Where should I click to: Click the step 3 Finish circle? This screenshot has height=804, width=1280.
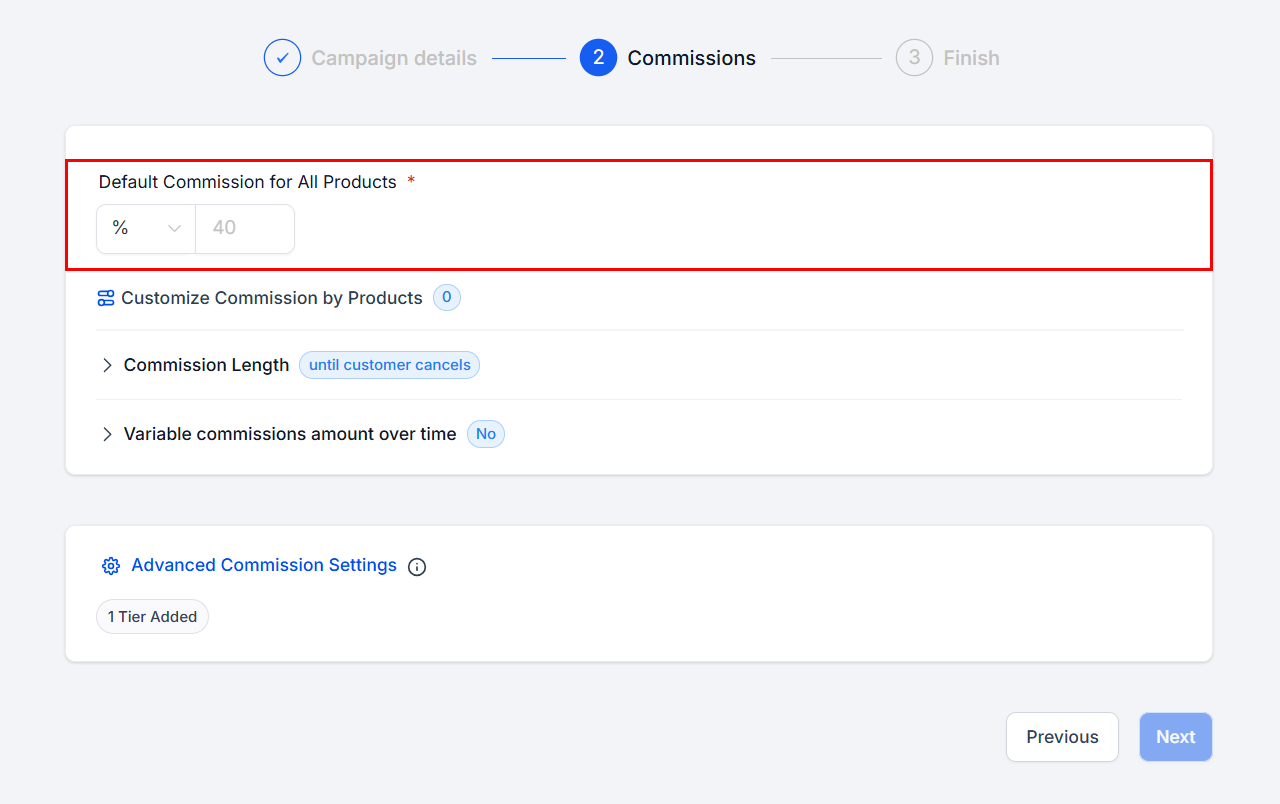pyautogui.click(x=914, y=58)
